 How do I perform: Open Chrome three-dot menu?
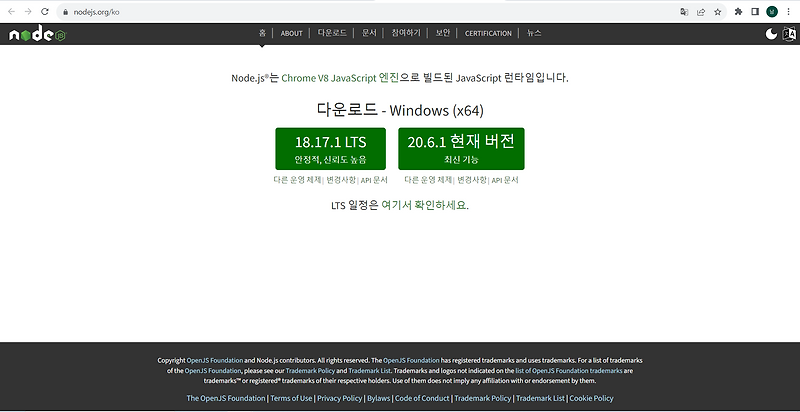pos(789,12)
